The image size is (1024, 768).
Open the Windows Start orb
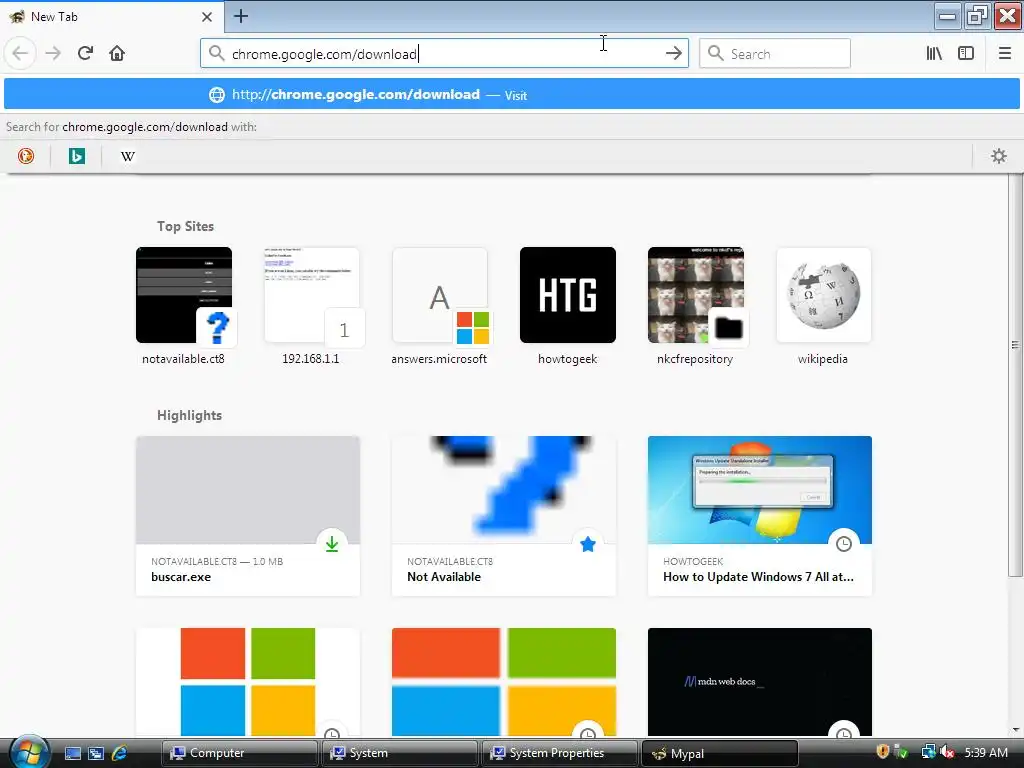tap(29, 751)
